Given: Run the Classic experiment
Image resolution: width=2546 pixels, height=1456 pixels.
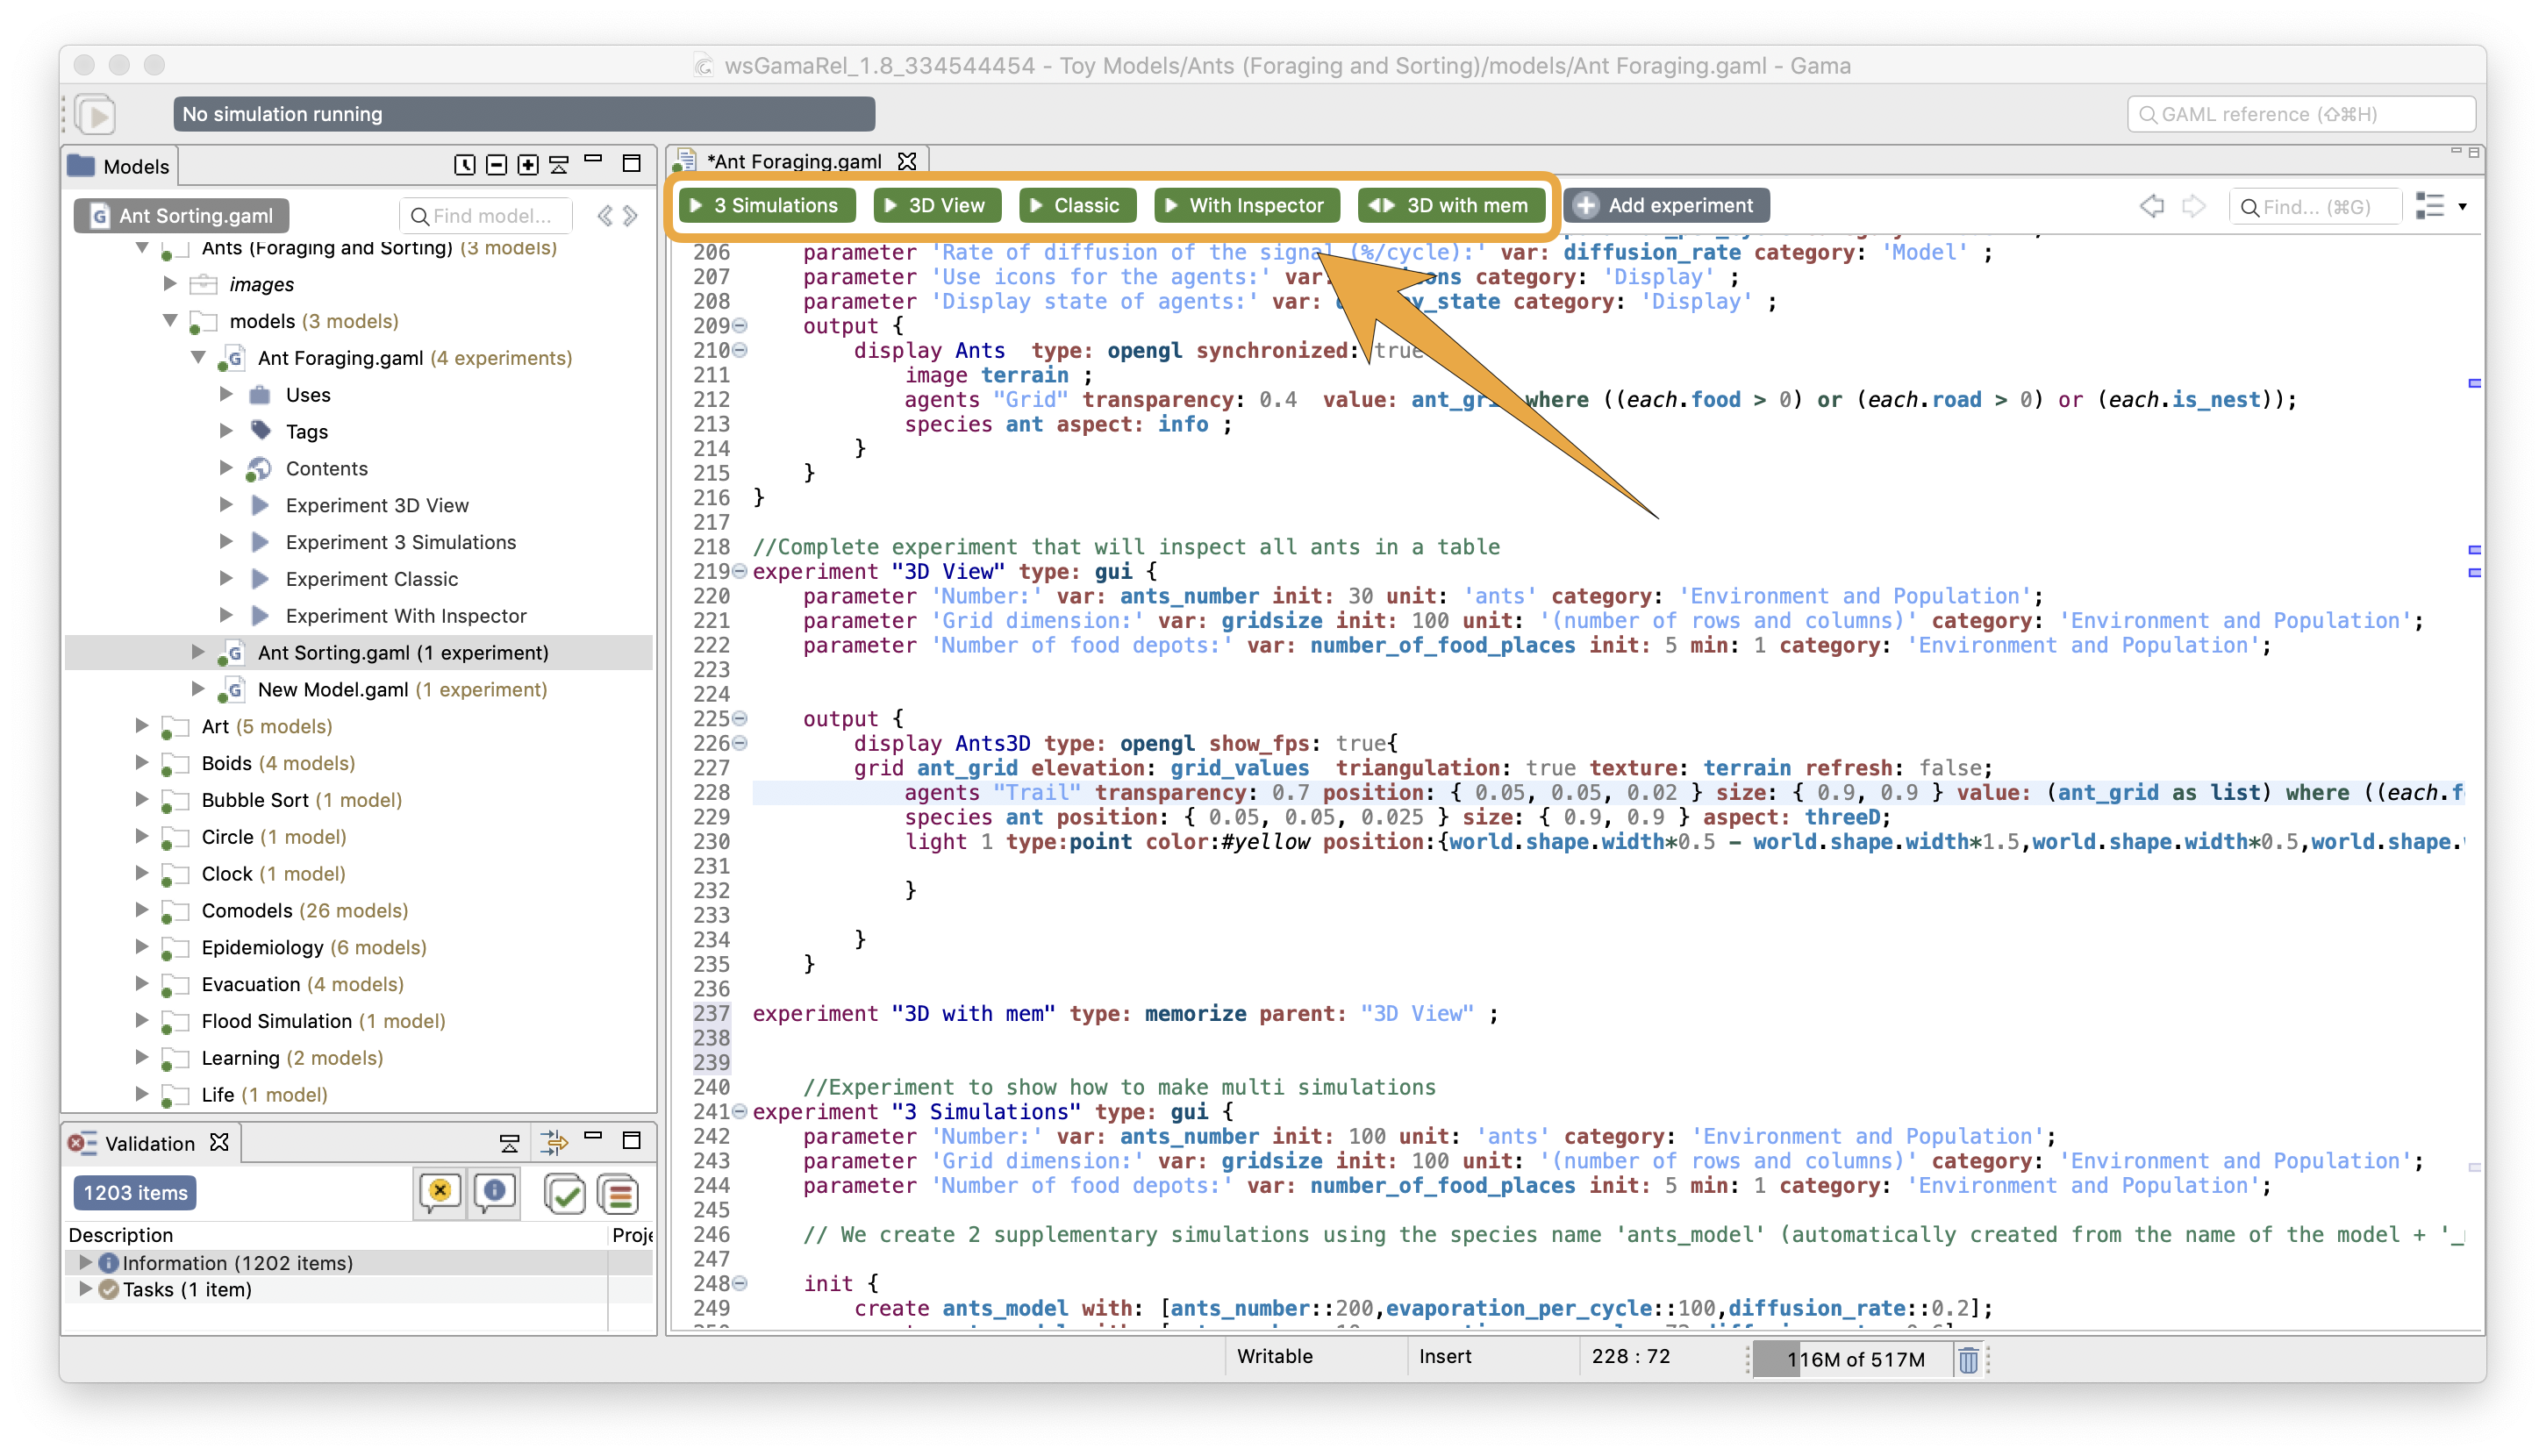Looking at the screenshot, I should tap(1077, 205).
